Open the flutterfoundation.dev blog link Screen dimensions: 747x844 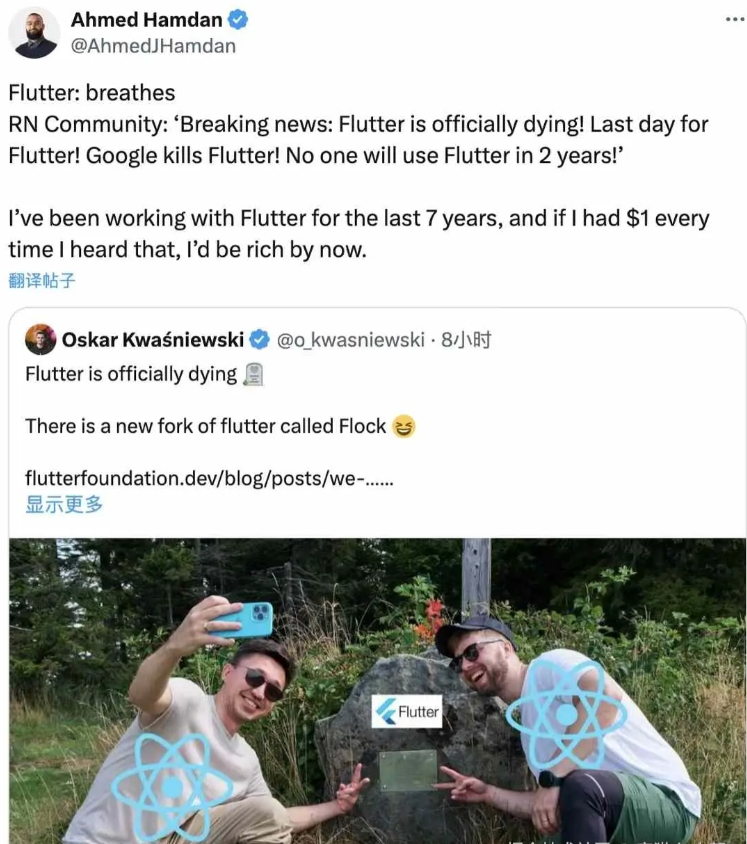(208, 479)
